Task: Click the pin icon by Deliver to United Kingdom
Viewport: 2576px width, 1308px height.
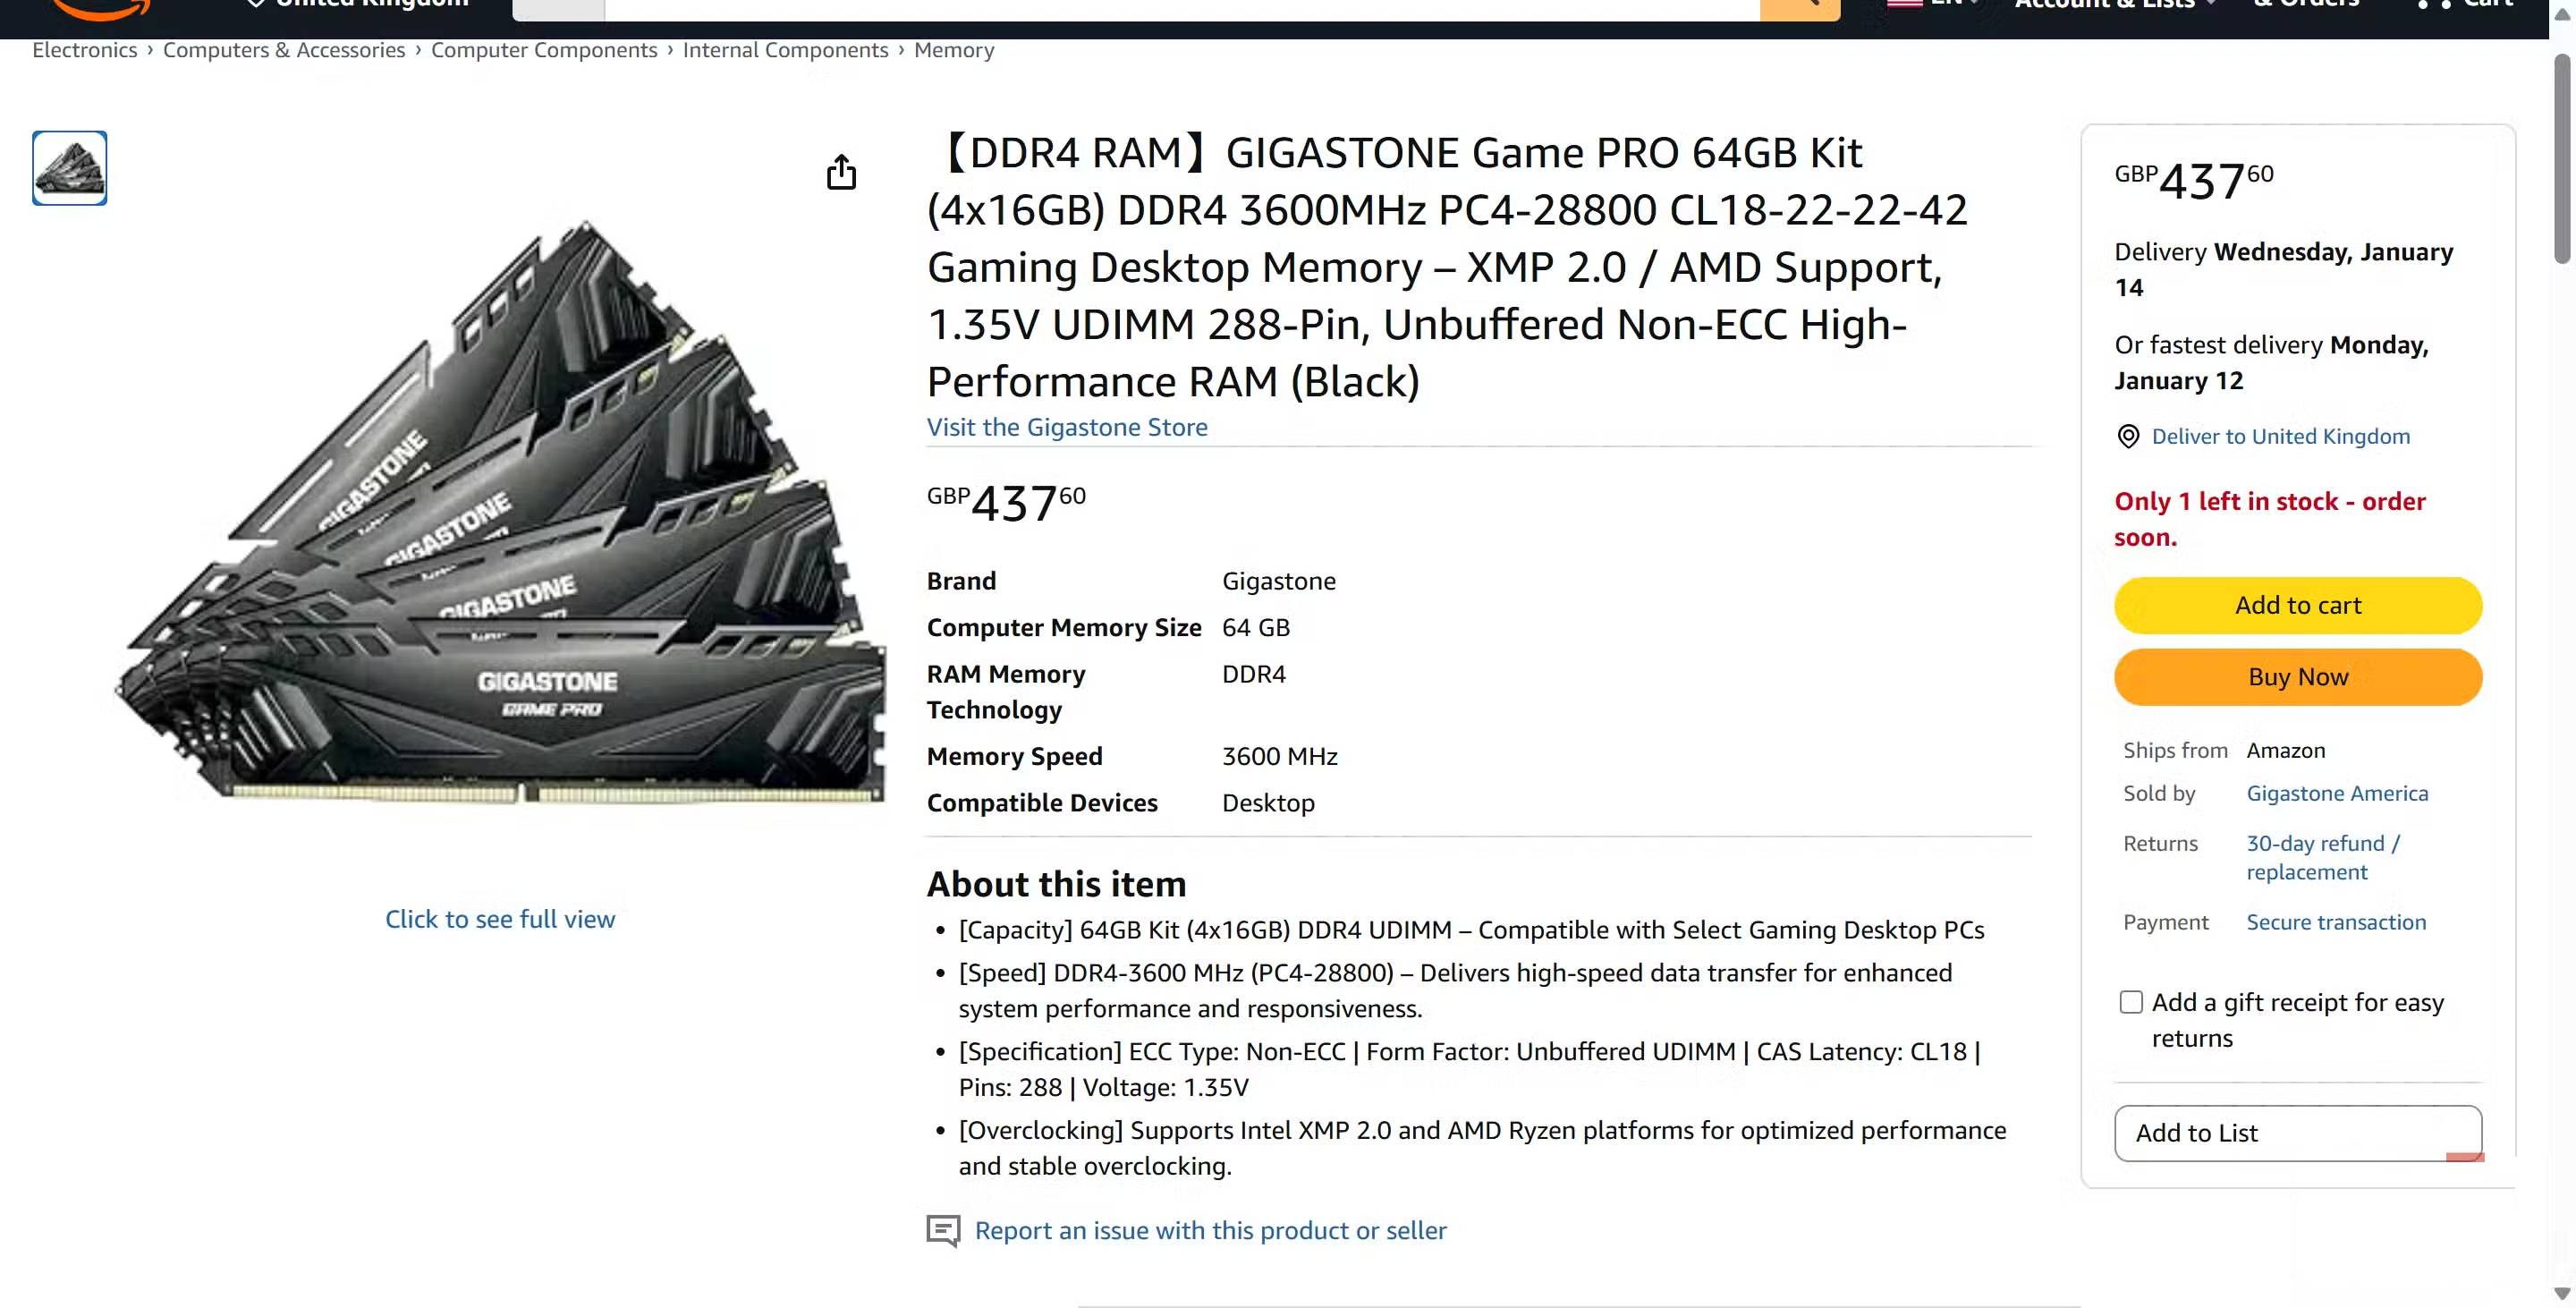Action: (2128, 436)
